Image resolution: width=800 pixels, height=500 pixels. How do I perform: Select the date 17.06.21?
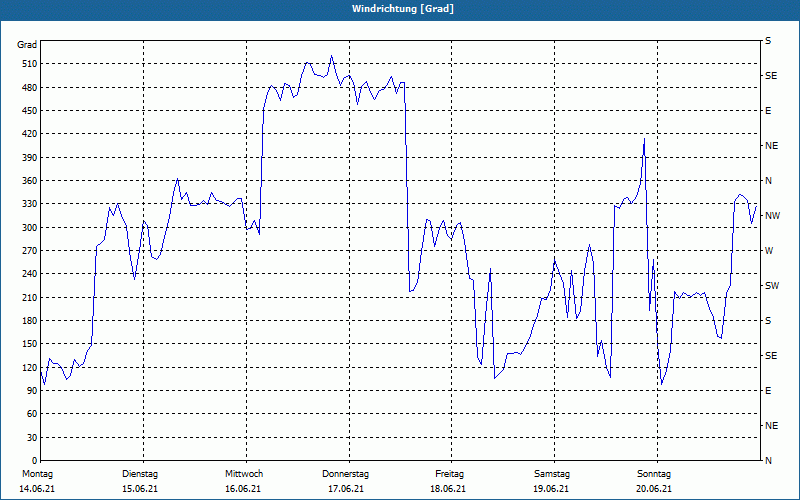346,489
